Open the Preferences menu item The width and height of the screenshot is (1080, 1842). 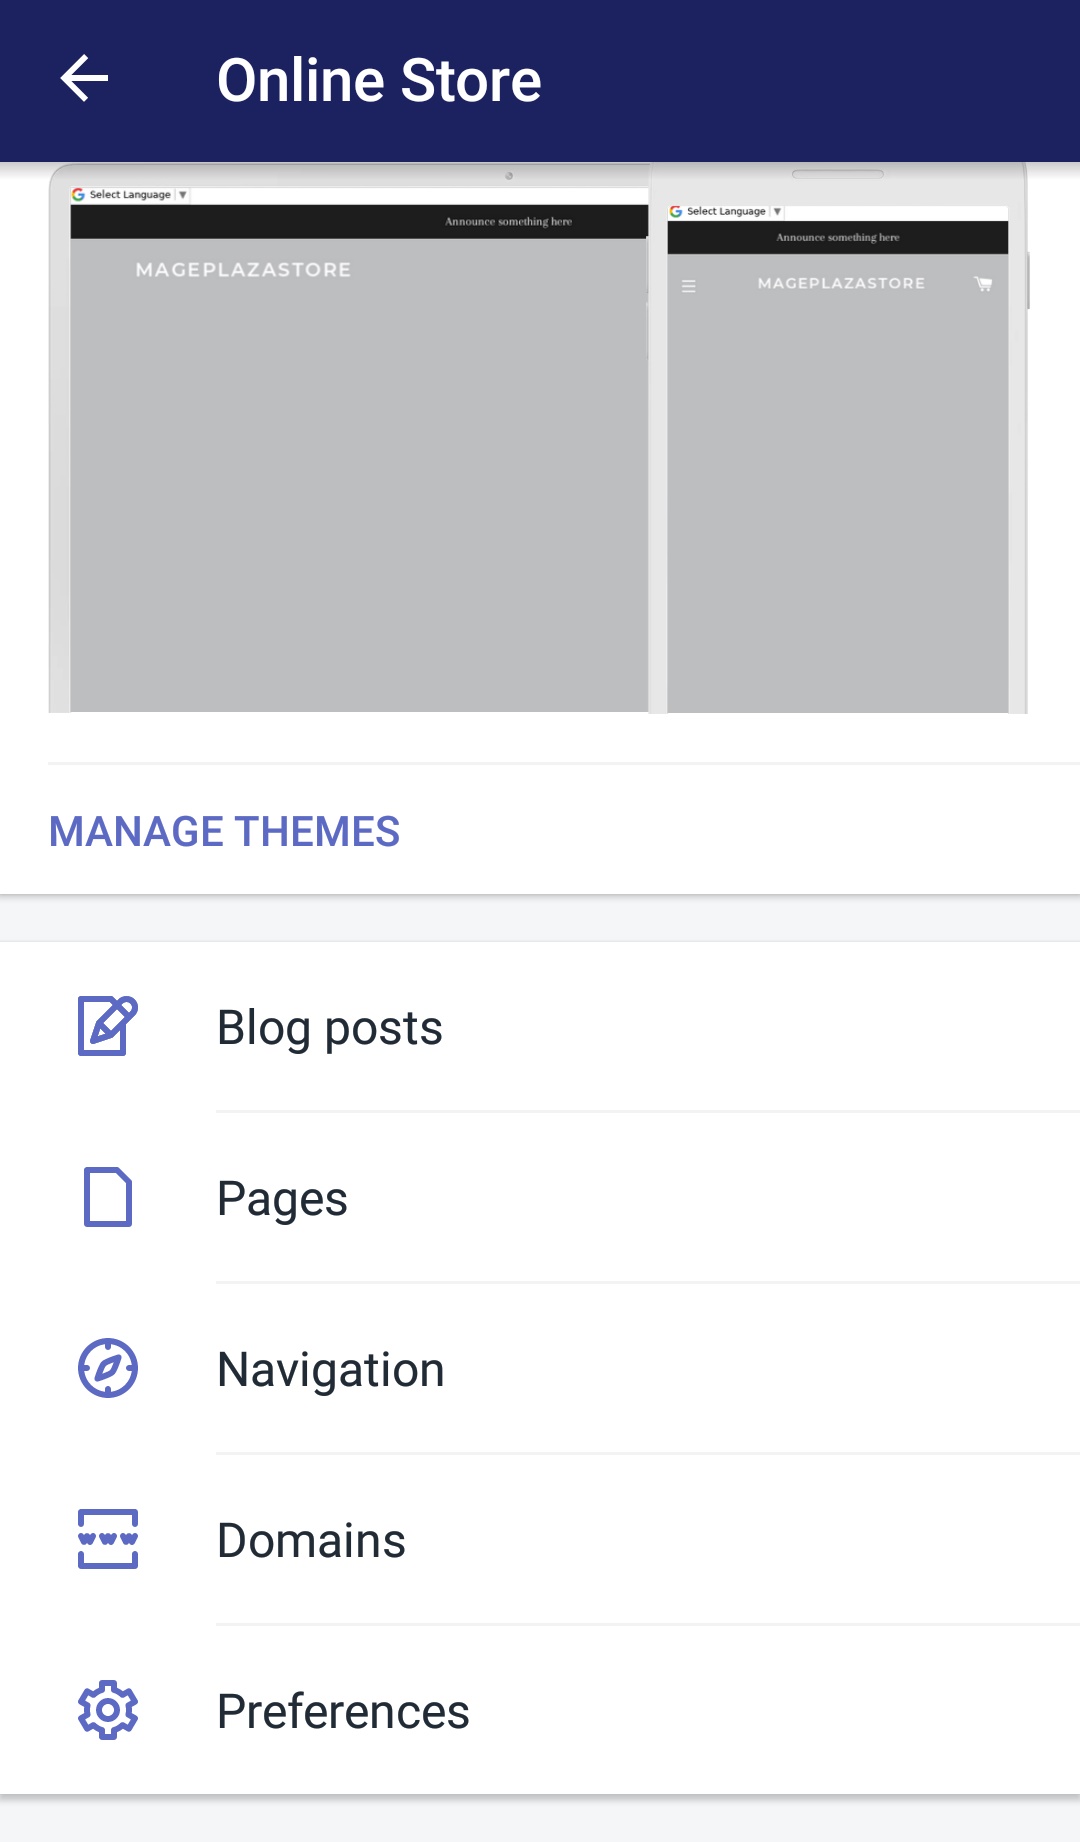pos(540,1711)
